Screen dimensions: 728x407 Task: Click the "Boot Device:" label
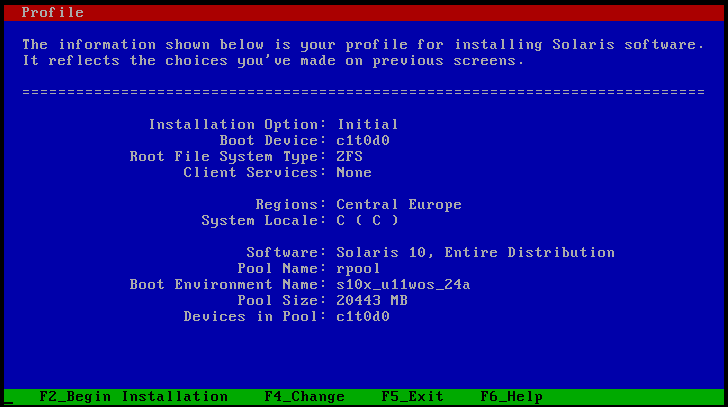273,141
